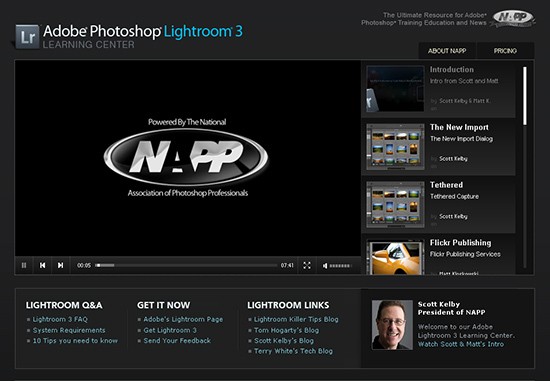Open Lightroom Killer Tips Blog
Viewport: 550px width, 381px height.
coord(296,319)
